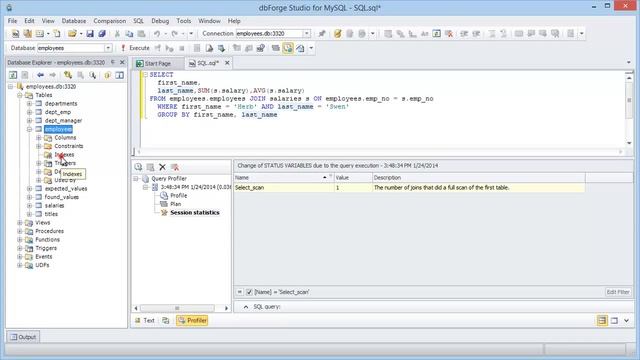Image resolution: width=640 pixels, height=360 pixels.
Task: Click the yellow SQL formatting icon in top toolbar
Action: coord(338,34)
